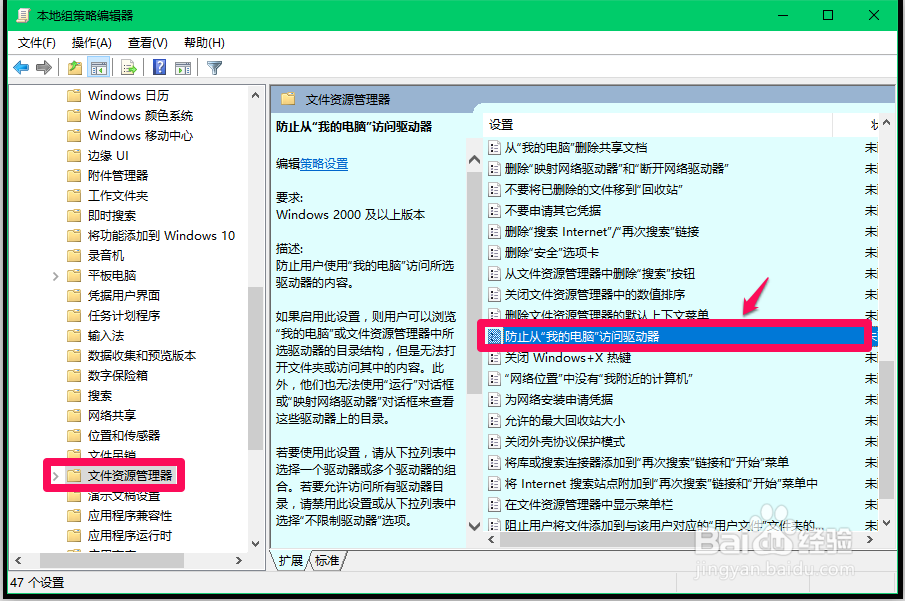
Task: Click tree pane scroll up arrow
Action: (x=255, y=95)
